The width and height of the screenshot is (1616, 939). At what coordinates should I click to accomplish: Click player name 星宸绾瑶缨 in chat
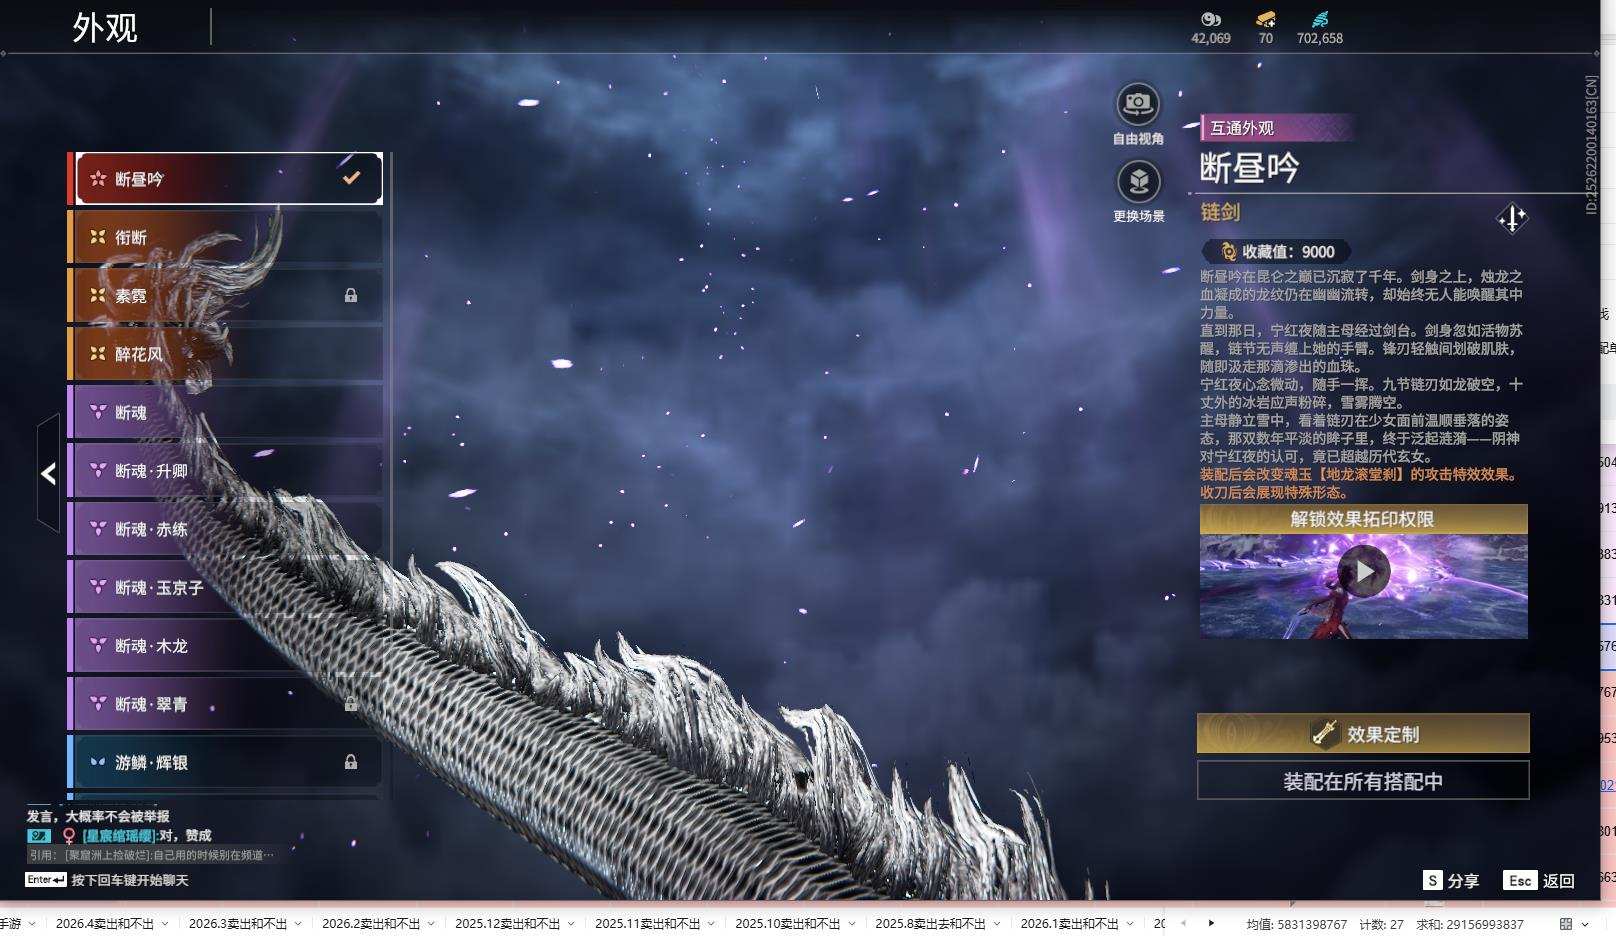pos(118,836)
